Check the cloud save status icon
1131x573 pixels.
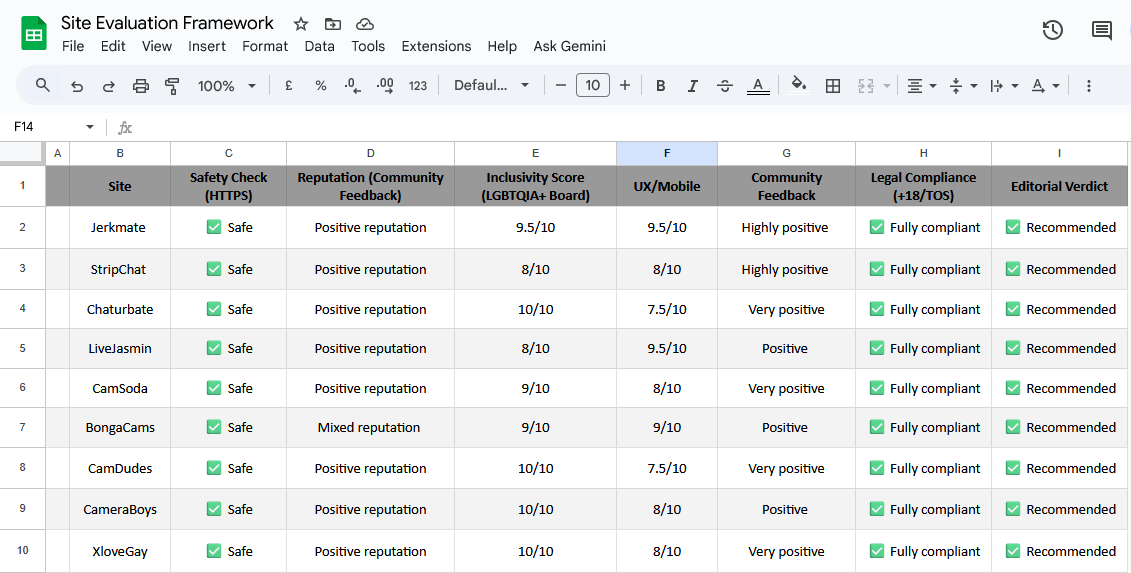pos(365,24)
